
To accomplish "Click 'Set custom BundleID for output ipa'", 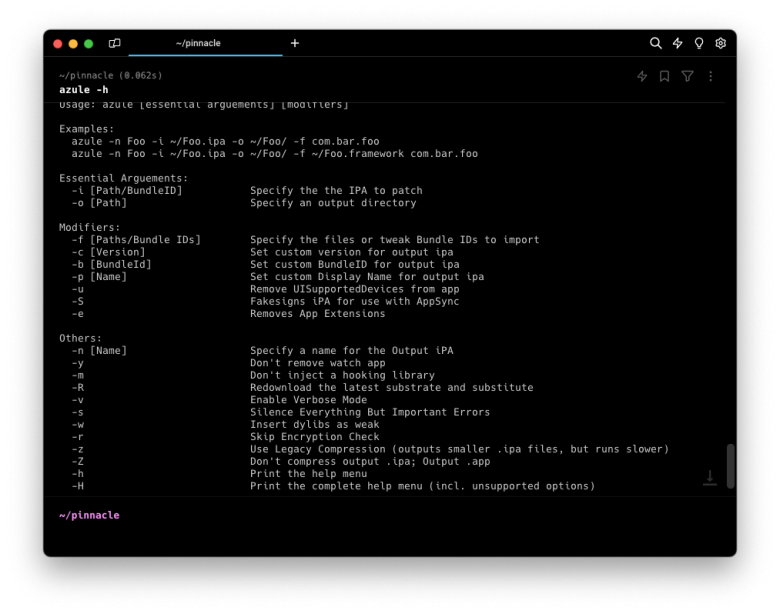I will (355, 264).
